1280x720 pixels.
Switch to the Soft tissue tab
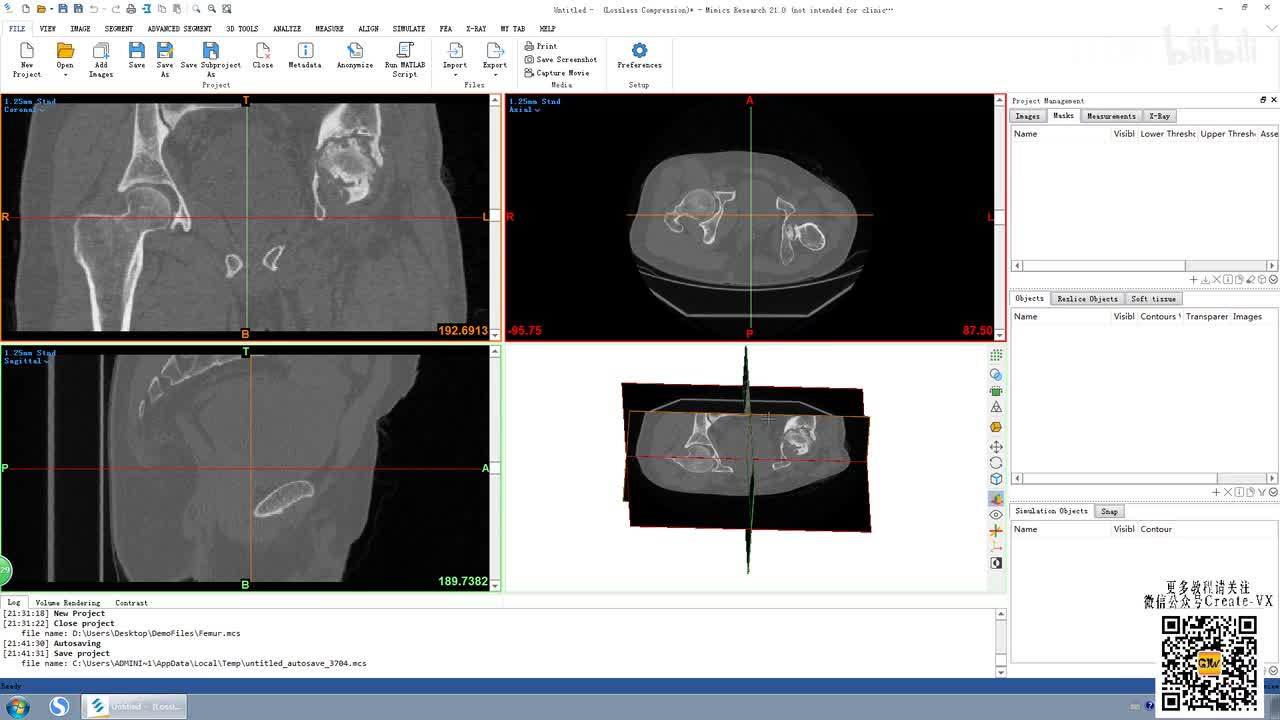click(x=1153, y=299)
